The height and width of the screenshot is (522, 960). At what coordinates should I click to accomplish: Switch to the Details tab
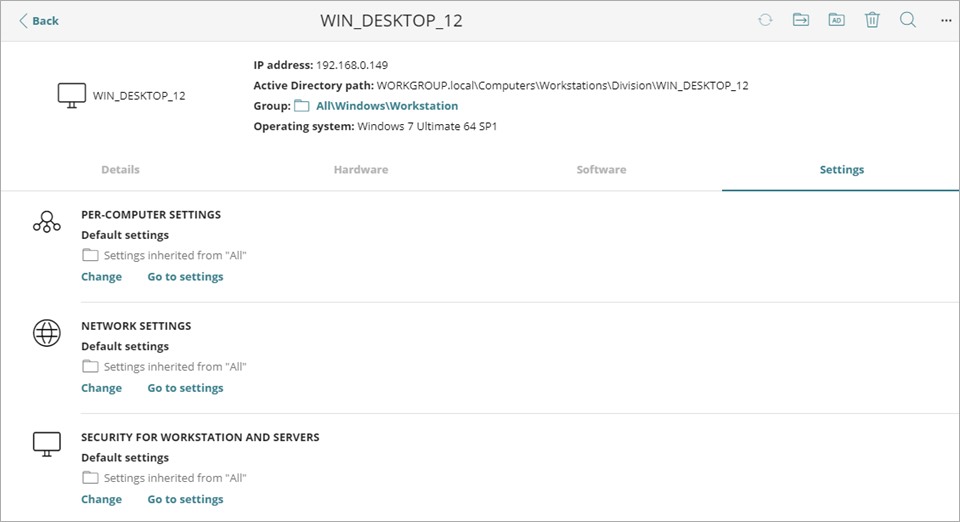click(x=120, y=170)
